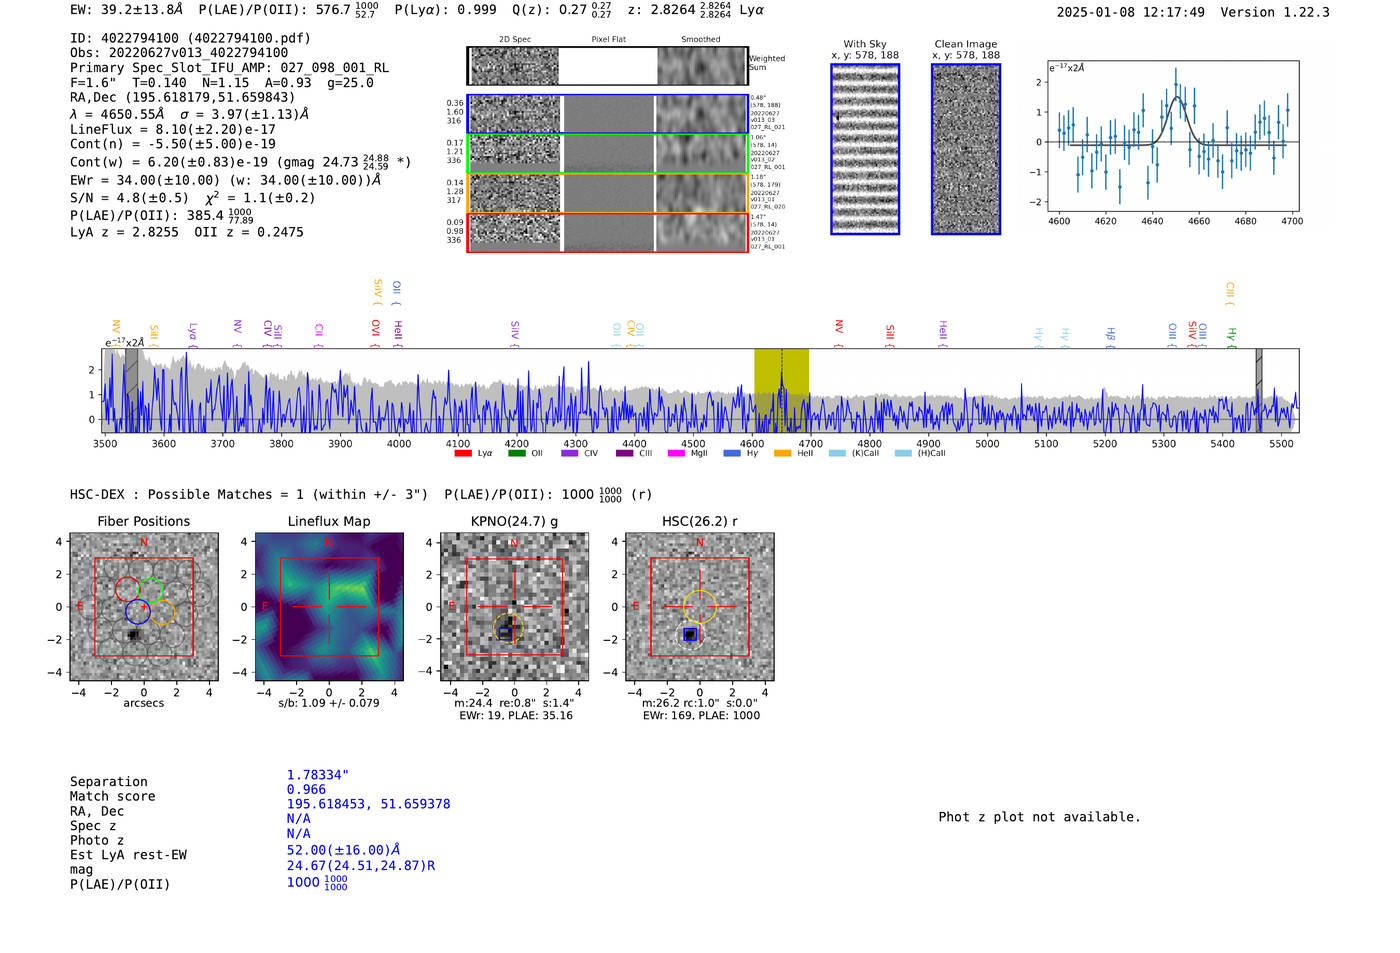Select the orange-bordered 2D fiber spectrum row
1400x953 pixels.
(608, 193)
